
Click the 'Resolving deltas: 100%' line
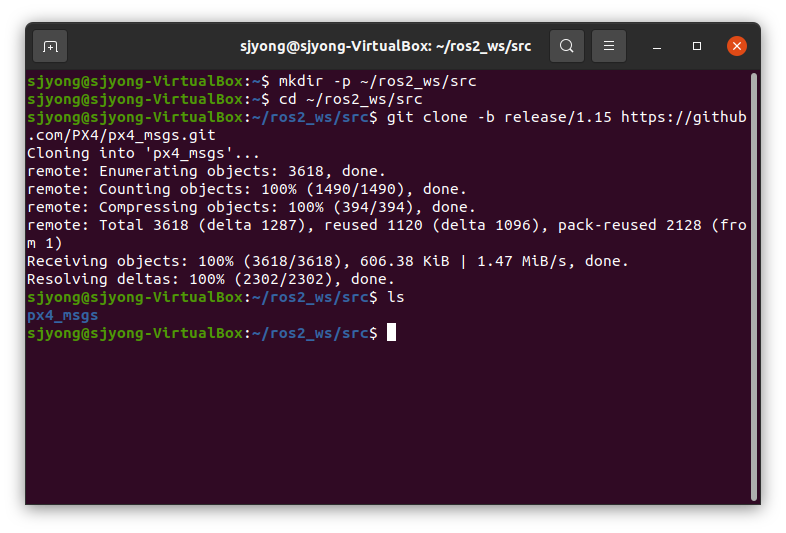211,279
